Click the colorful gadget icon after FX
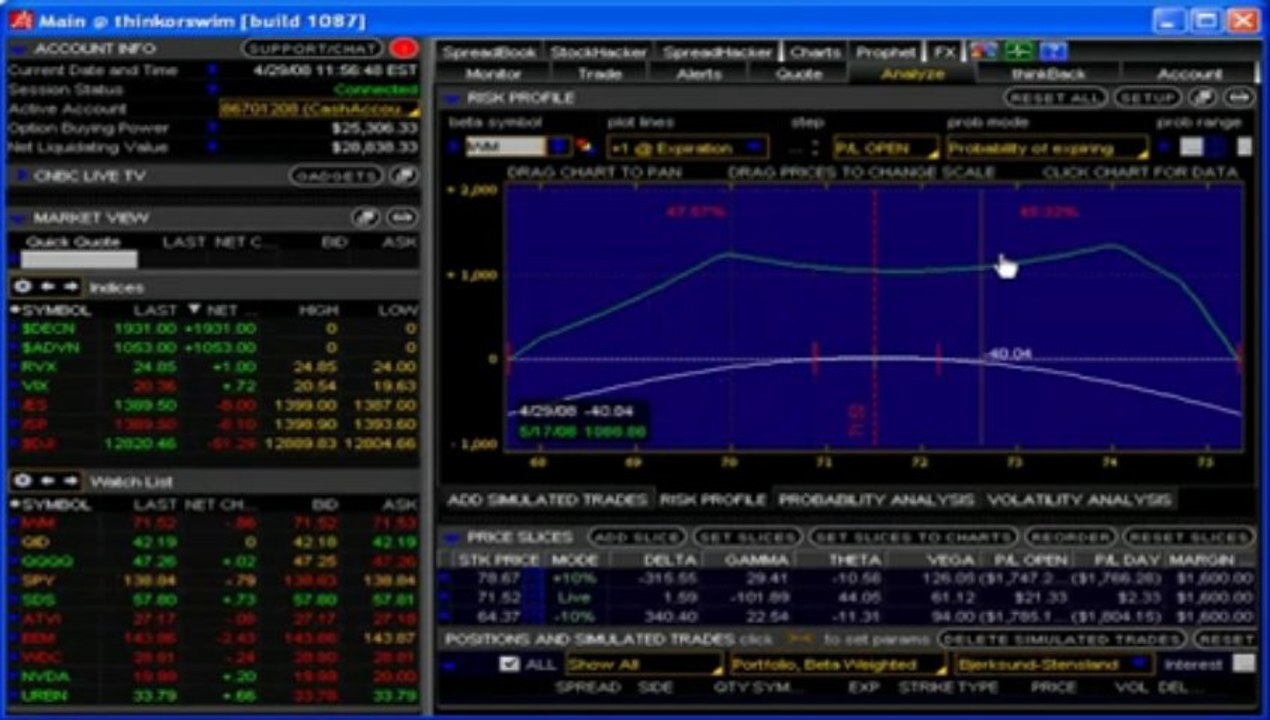This screenshot has width=1270, height=720. [x=983, y=51]
